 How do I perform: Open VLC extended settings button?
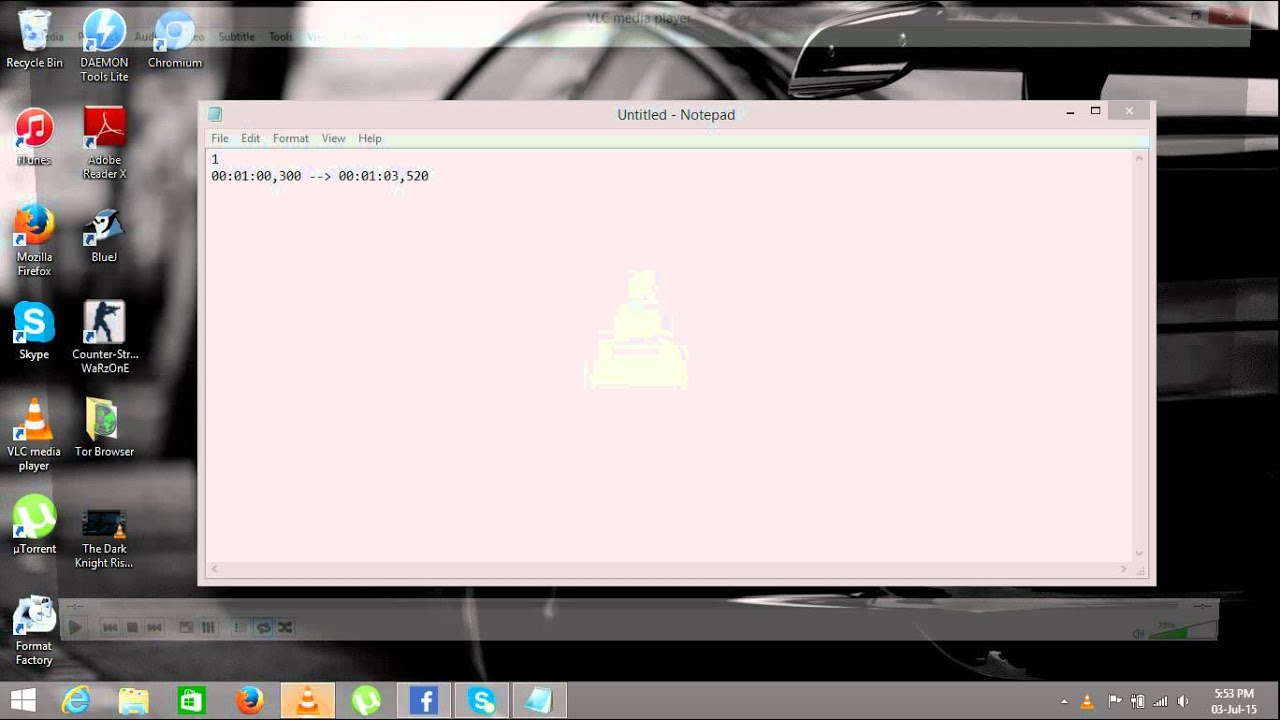coord(208,627)
